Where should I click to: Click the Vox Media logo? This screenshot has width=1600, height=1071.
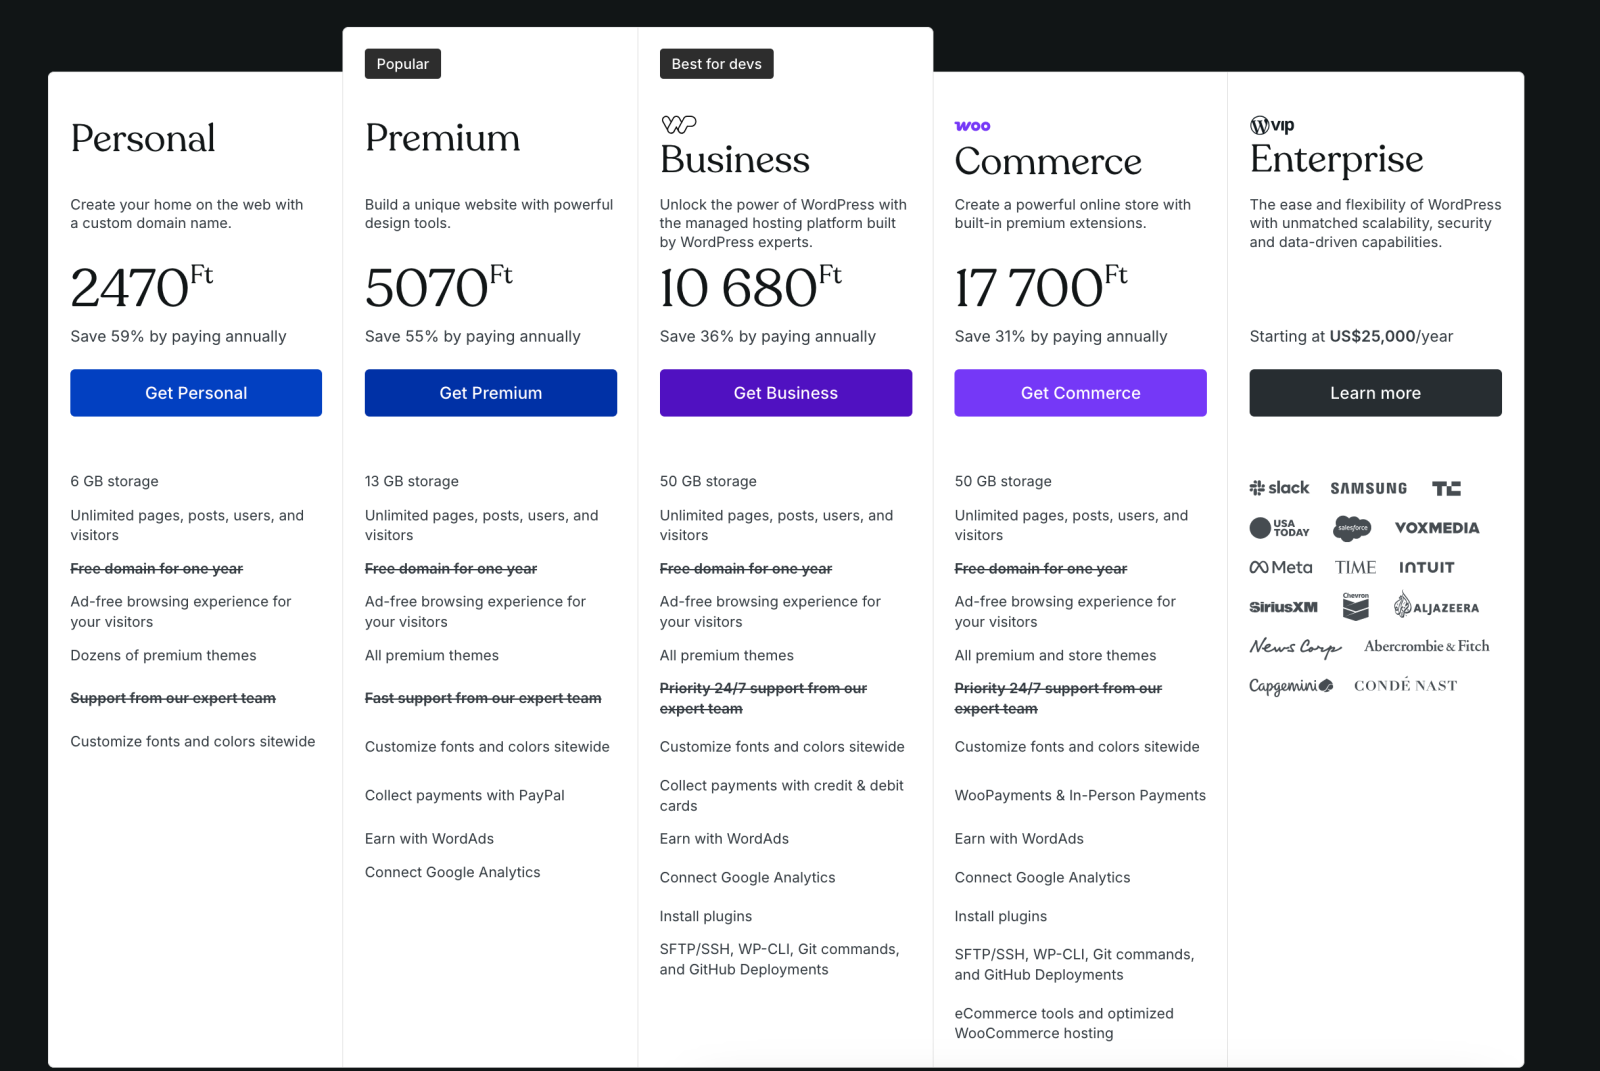click(x=1437, y=528)
